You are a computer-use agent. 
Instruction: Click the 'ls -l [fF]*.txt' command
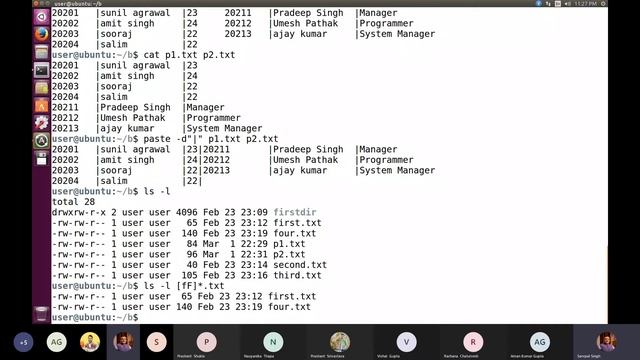tap(184, 286)
